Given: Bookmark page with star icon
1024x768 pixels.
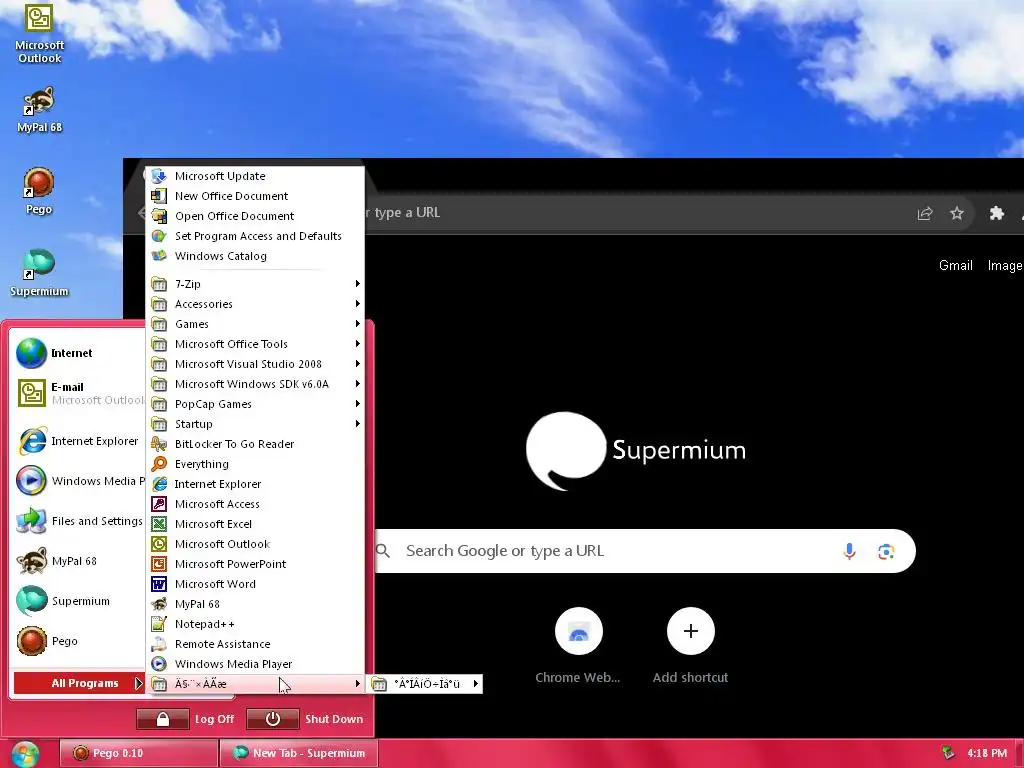Looking at the screenshot, I should click(957, 213).
